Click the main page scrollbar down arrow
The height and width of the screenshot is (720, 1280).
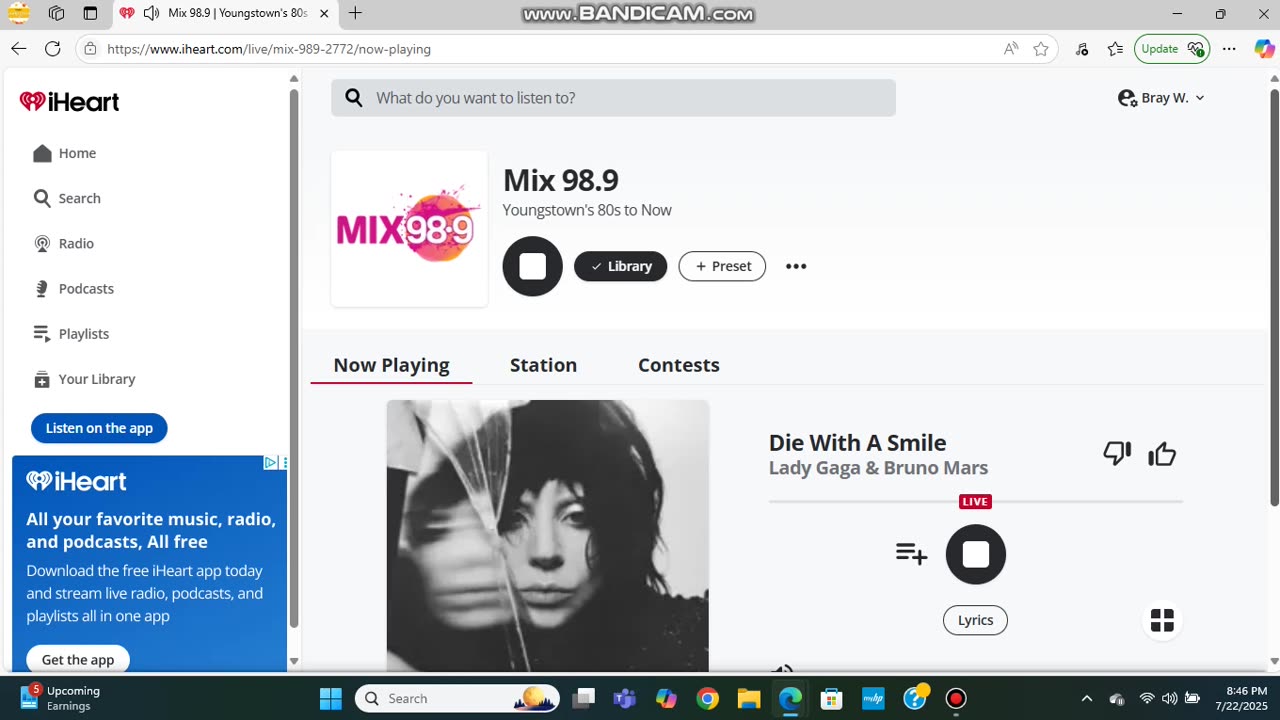(x=1274, y=661)
